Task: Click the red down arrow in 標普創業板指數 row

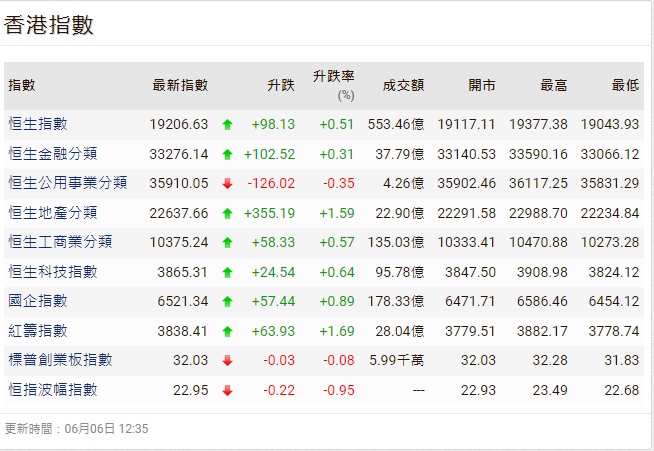Action: 227,360
